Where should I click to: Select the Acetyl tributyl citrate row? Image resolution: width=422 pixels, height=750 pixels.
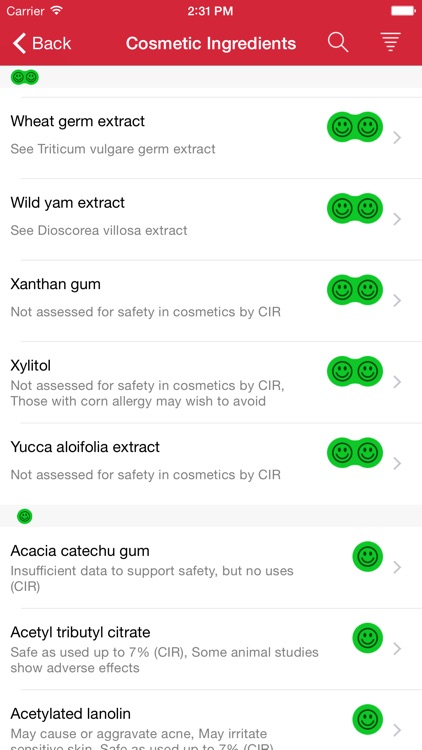[211, 649]
